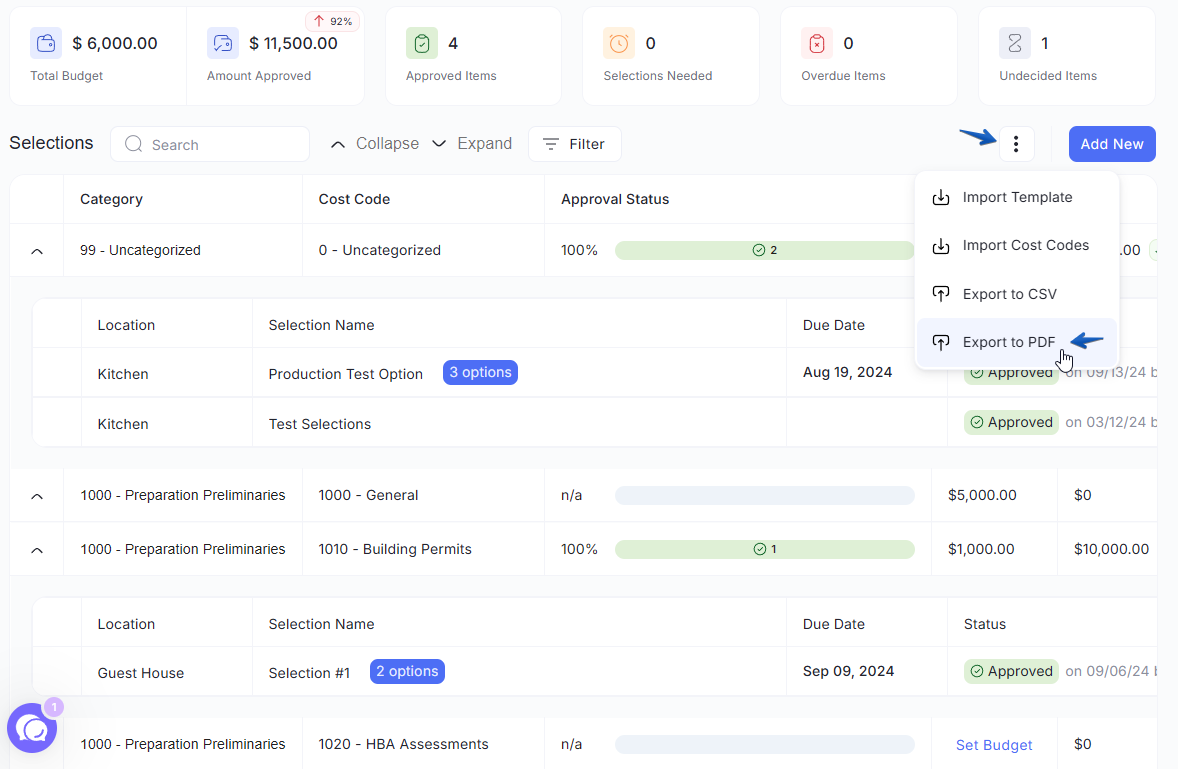Select Import Template menu entry
Screen dimensions: 1178x769
click(x=1016, y=198)
